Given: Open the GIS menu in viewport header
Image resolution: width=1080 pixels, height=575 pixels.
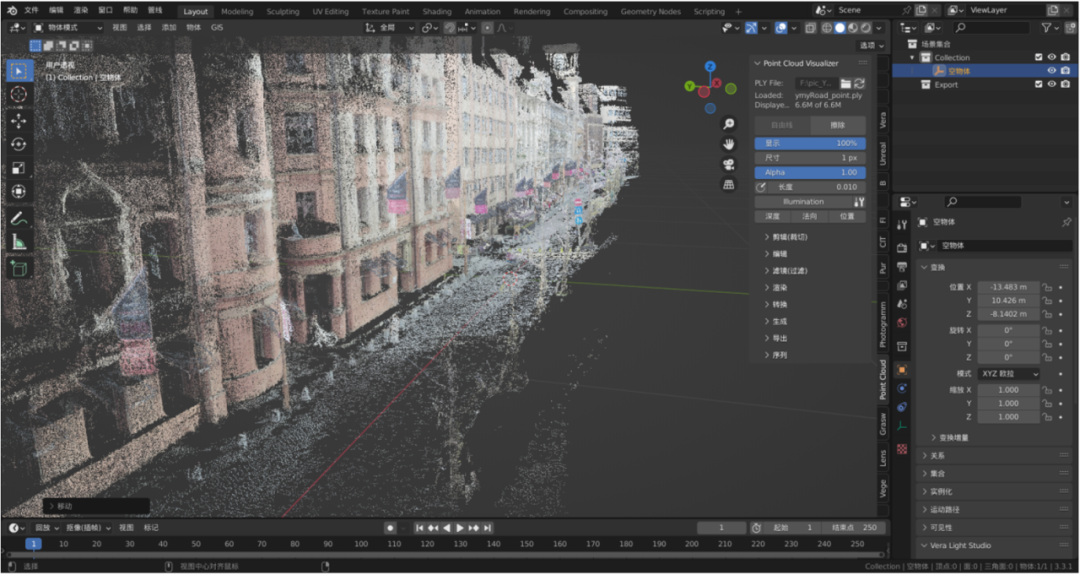Looking at the screenshot, I should (x=217, y=28).
